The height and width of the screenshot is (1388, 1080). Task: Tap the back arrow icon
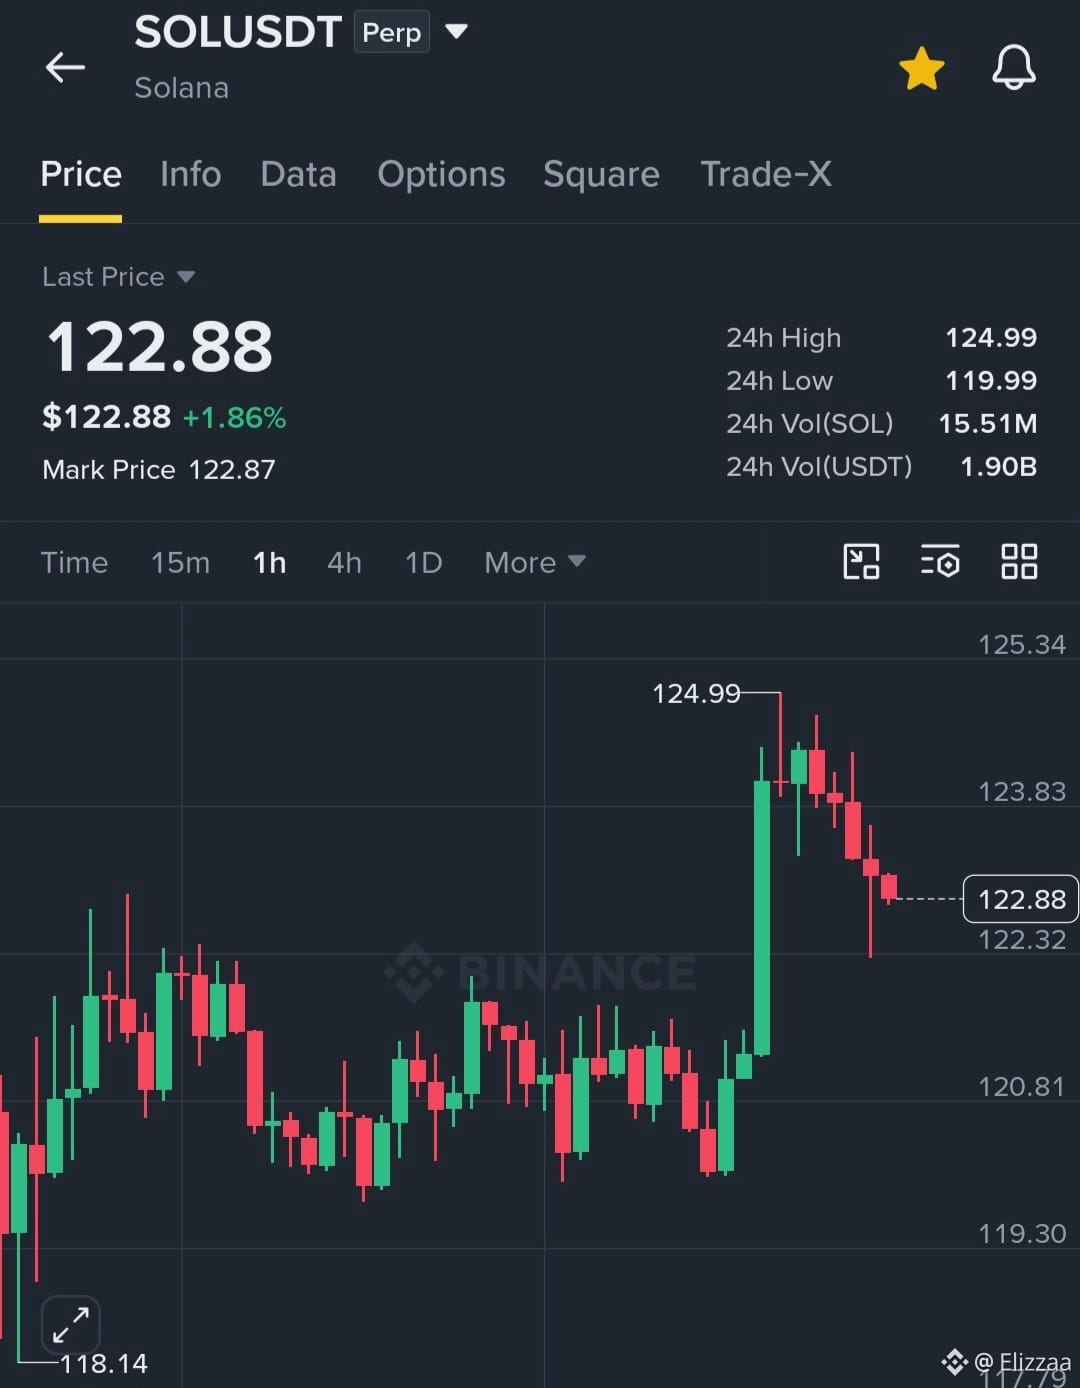tap(65, 67)
